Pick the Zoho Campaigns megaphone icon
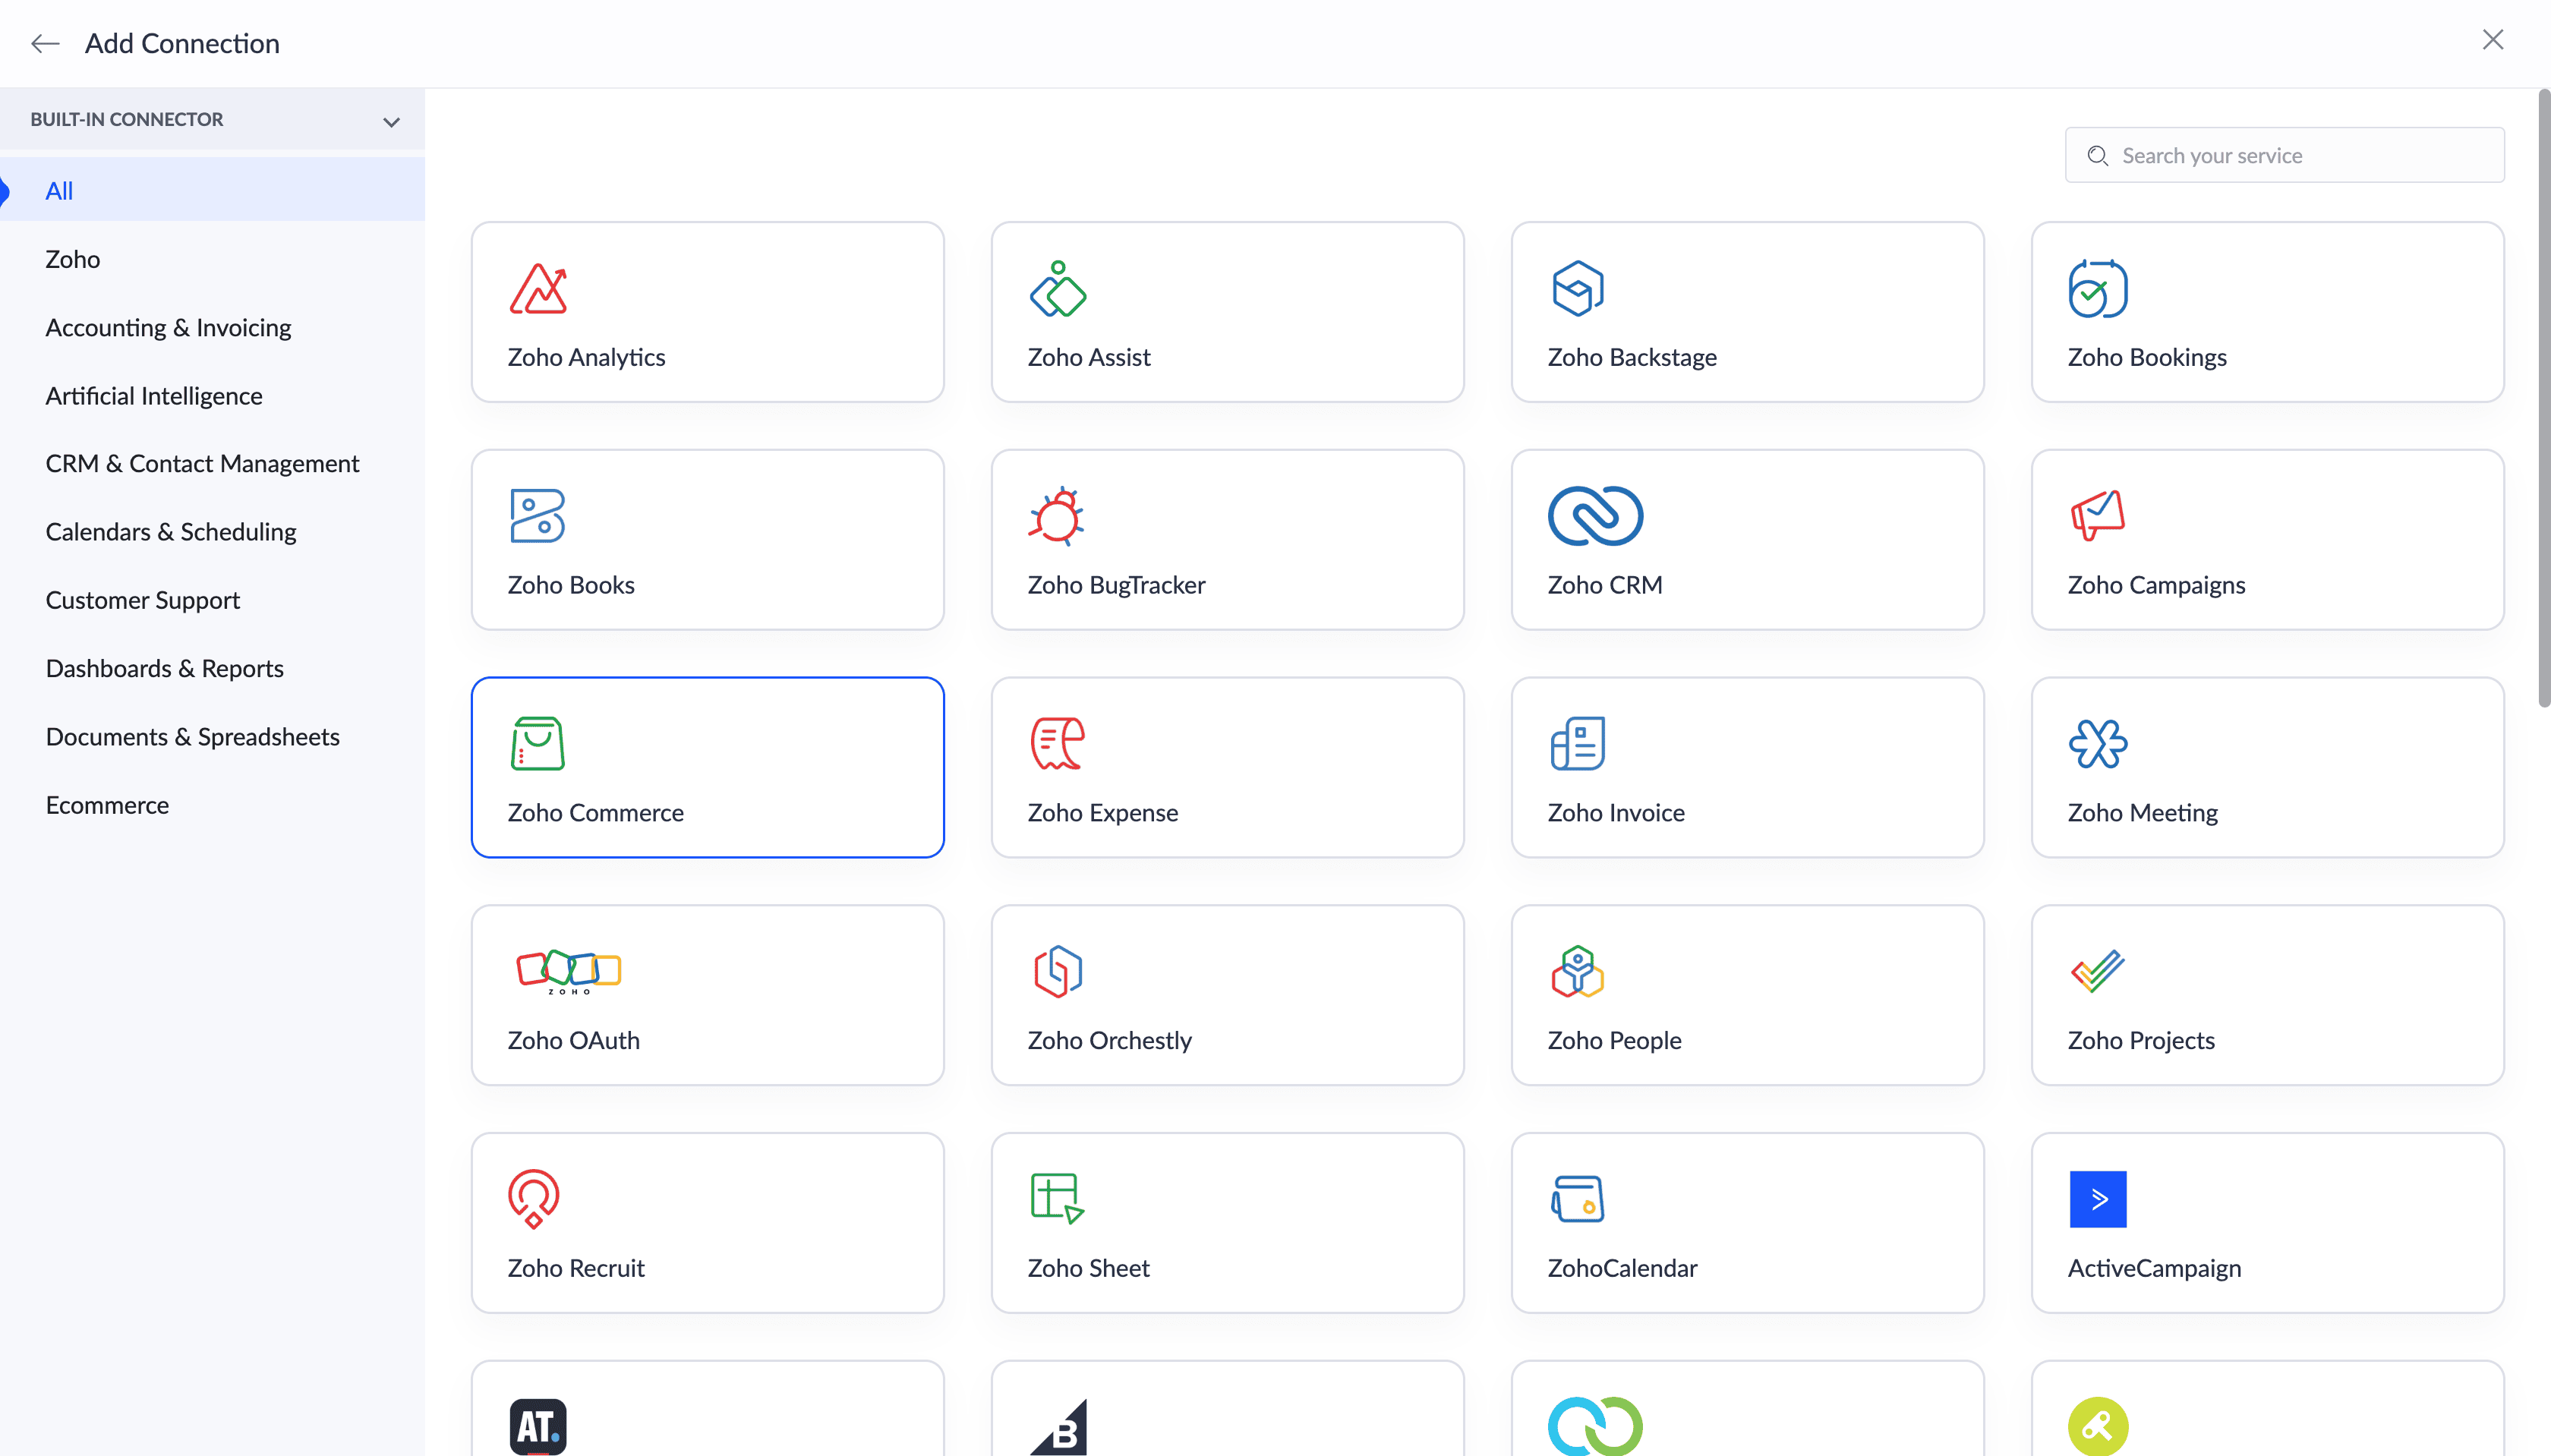The width and height of the screenshot is (2551, 1456). (x=2097, y=516)
